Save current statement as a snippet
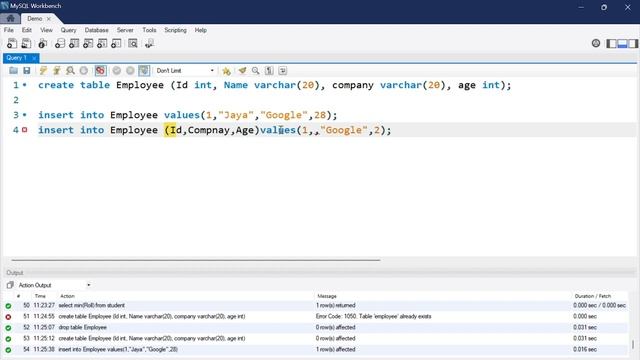The image size is (640, 360). point(226,71)
